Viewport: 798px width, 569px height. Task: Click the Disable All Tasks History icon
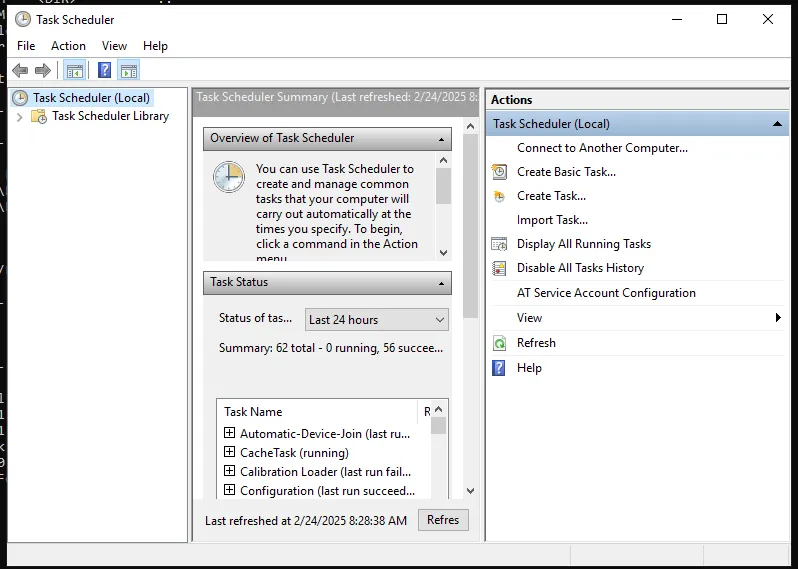(499, 268)
